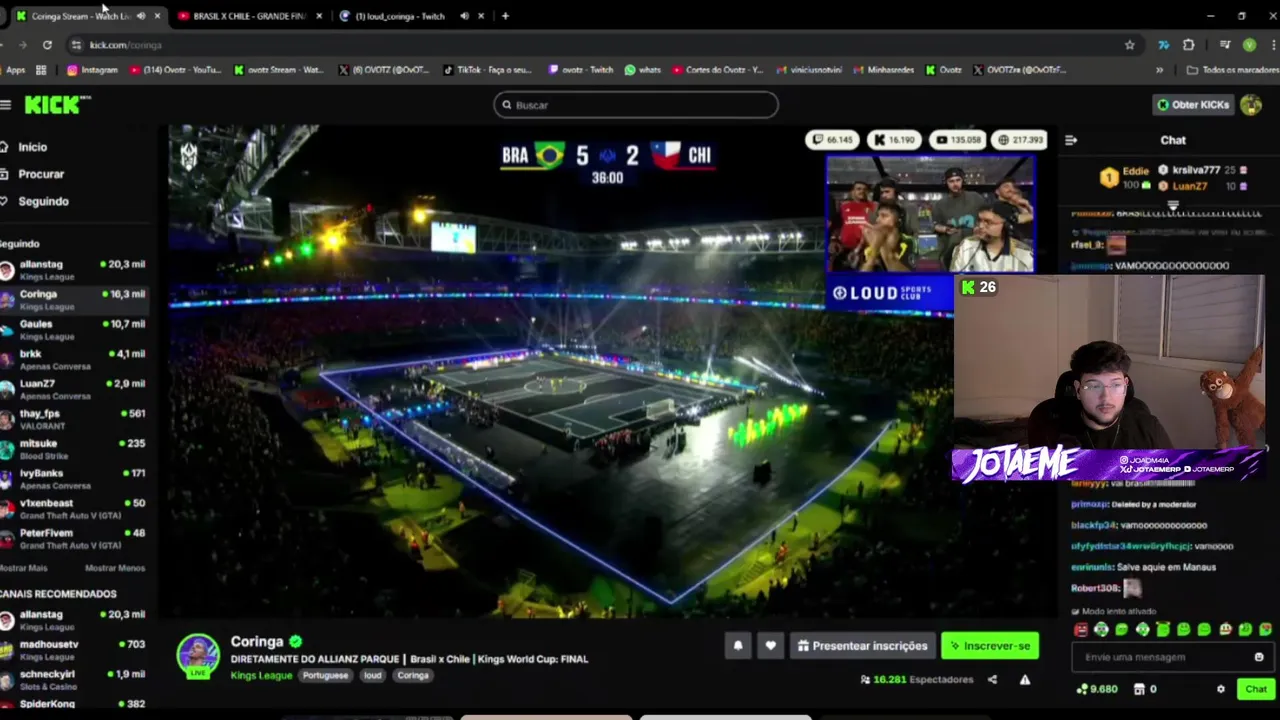Open Procurar in the sidebar
Viewport: 1280px width, 720px height.
[41, 174]
